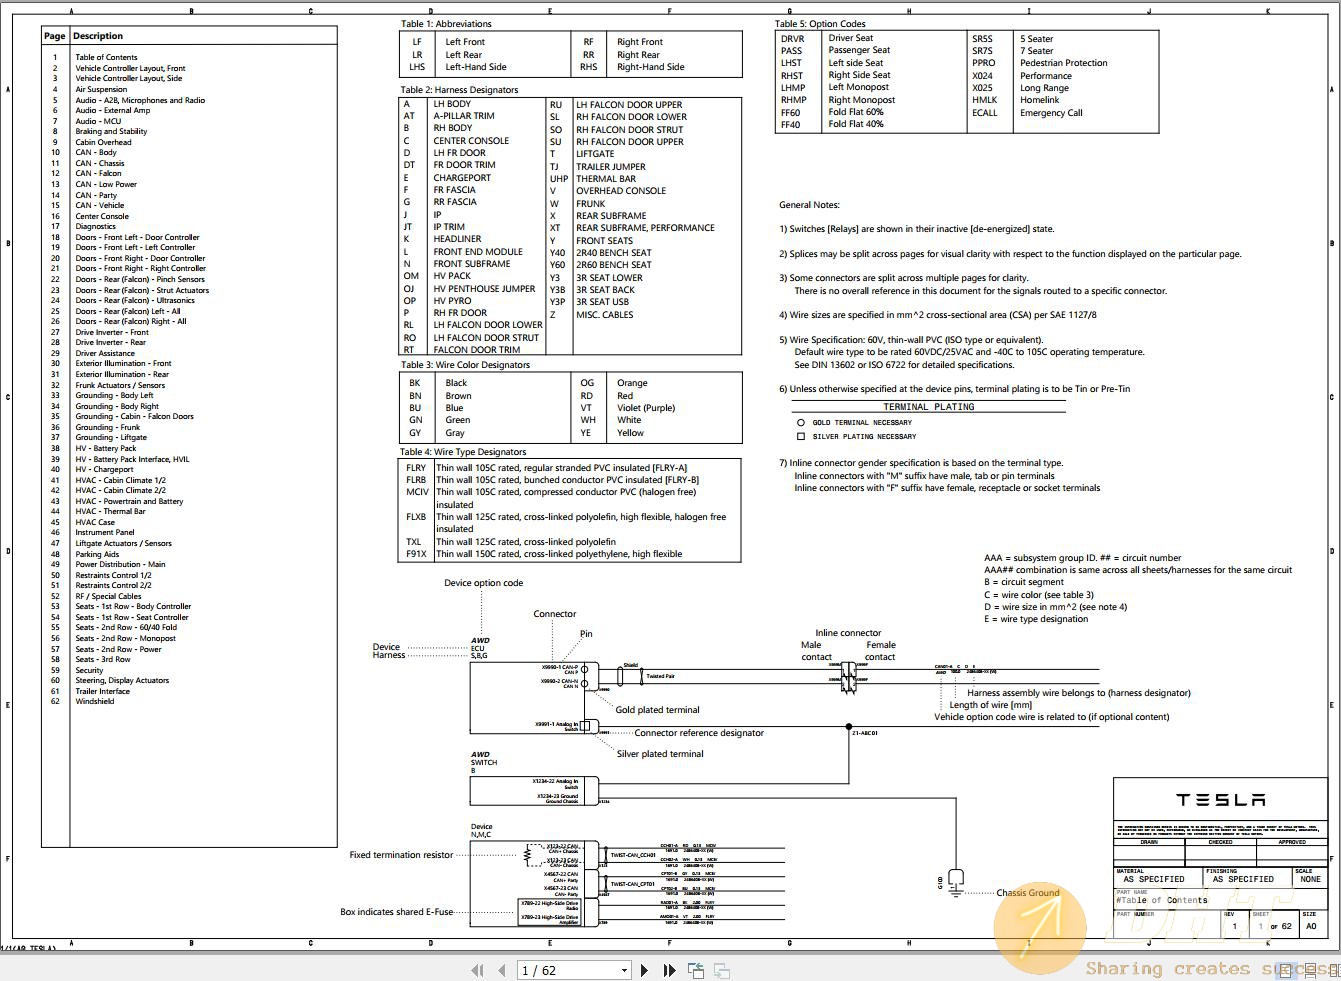The image size is (1341, 981).
Task: Click 'Drive Inverter - Rear' entry
Action: point(110,342)
